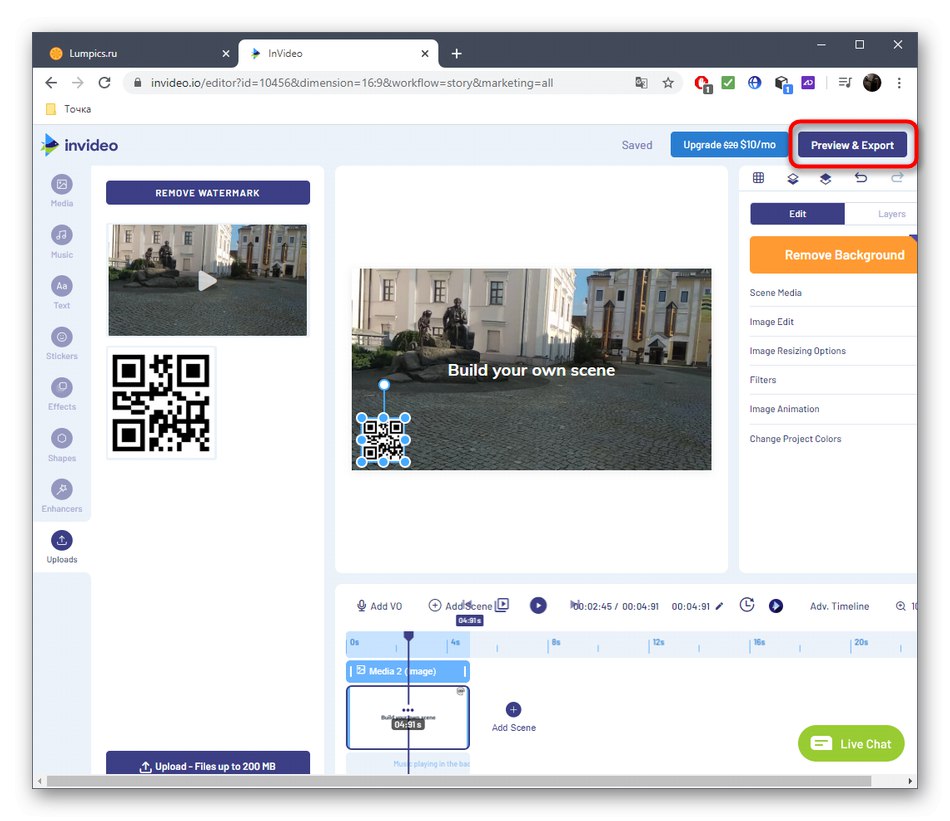This screenshot has height=821, width=950.
Task: Open the Uploads panel
Action: [62, 547]
